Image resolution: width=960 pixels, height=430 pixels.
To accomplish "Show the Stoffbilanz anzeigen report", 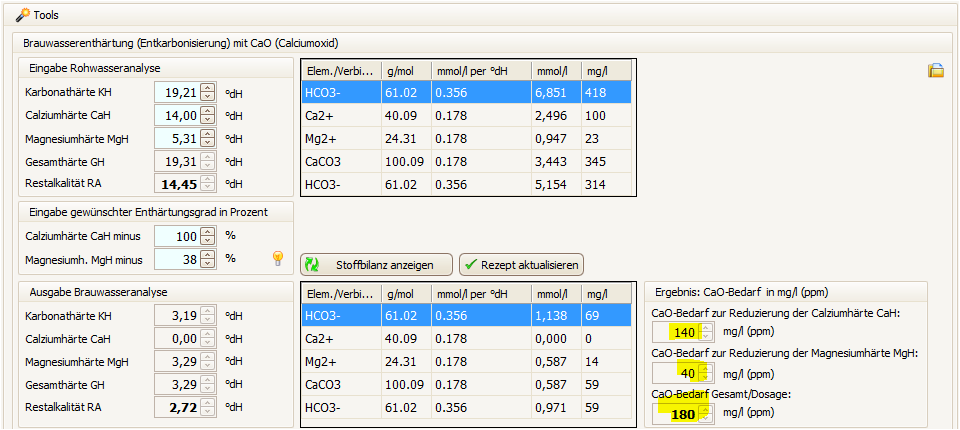I will coord(376,265).
